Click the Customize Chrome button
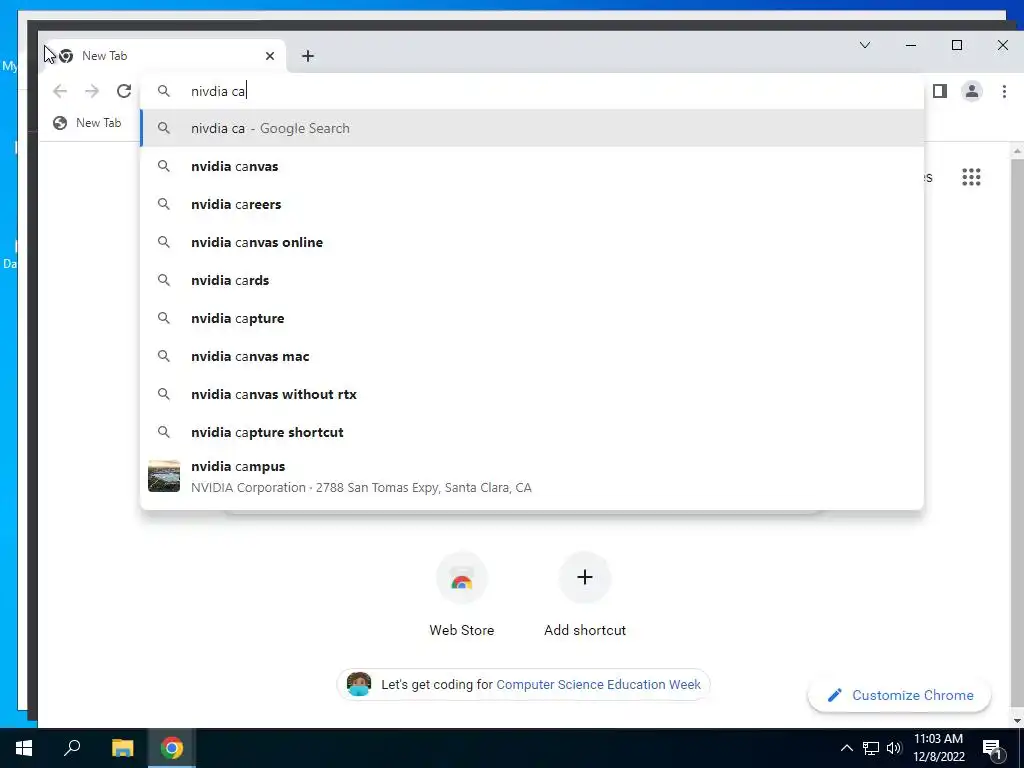This screenshot has height=768, width=1024. coord(899,696)
